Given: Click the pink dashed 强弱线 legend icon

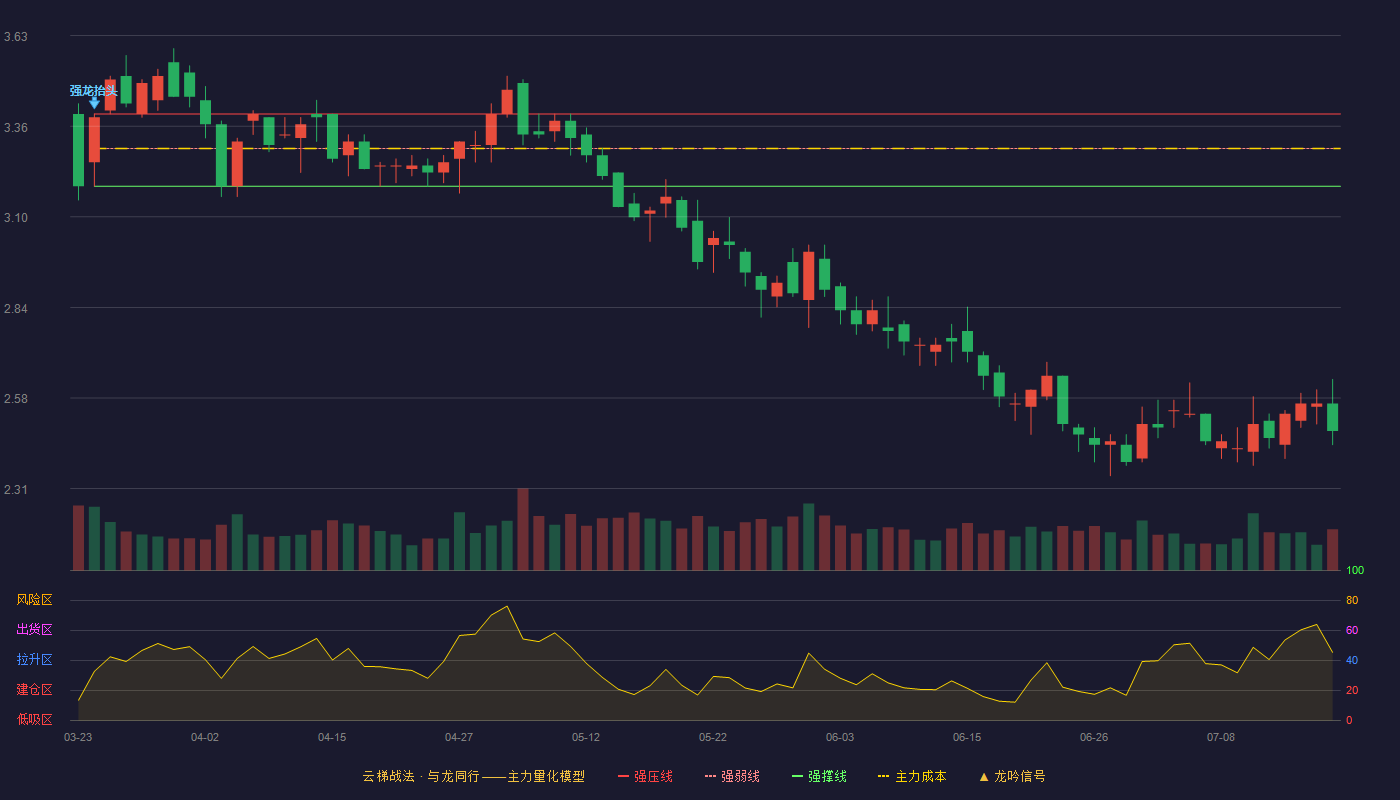Looking at the screenshot, I should click(x=710, y=776).
